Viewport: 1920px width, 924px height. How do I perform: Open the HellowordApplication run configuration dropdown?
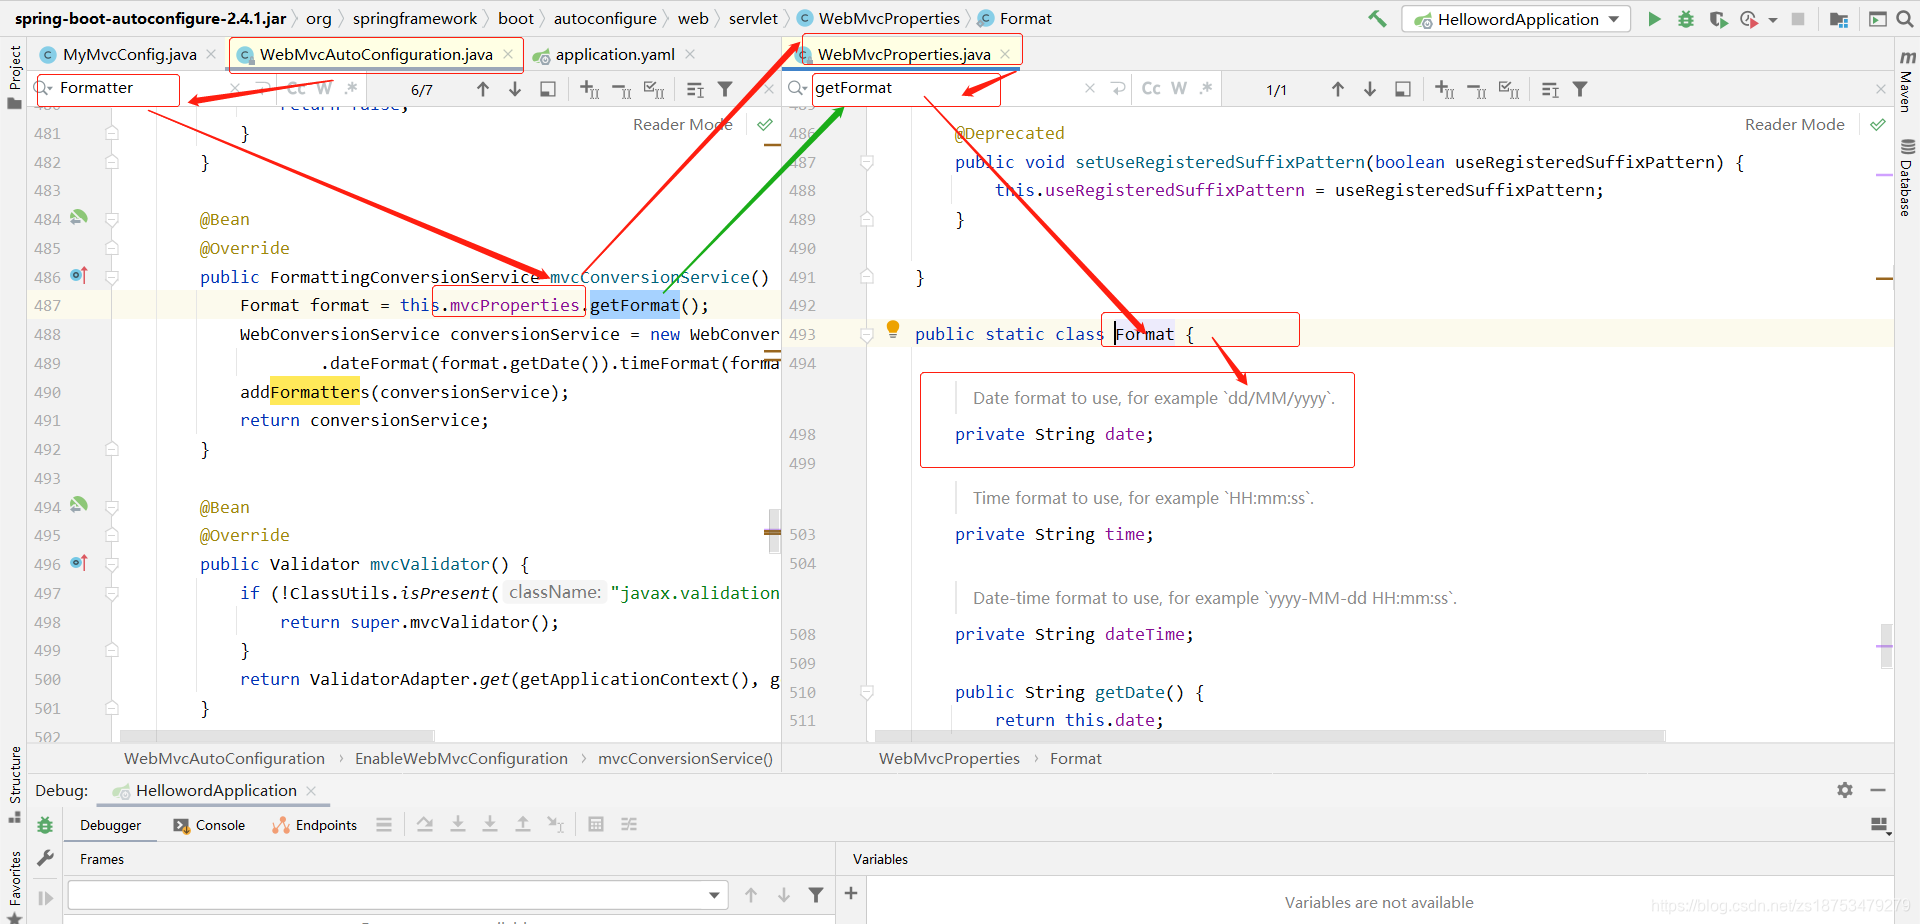tap(1516, 19)
